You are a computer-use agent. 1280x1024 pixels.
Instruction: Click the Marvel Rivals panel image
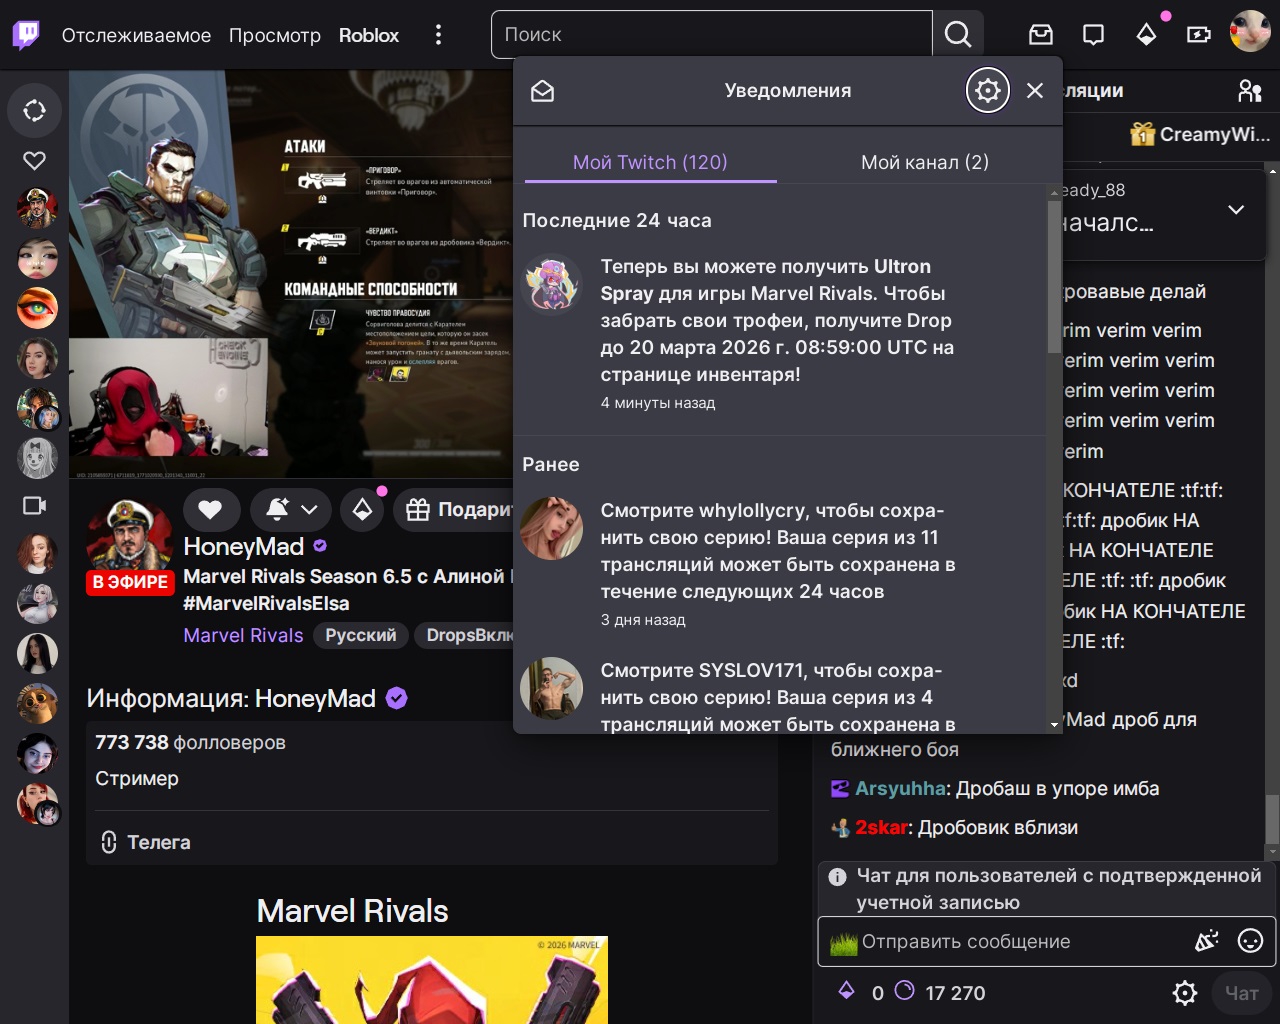click(432, 980)
